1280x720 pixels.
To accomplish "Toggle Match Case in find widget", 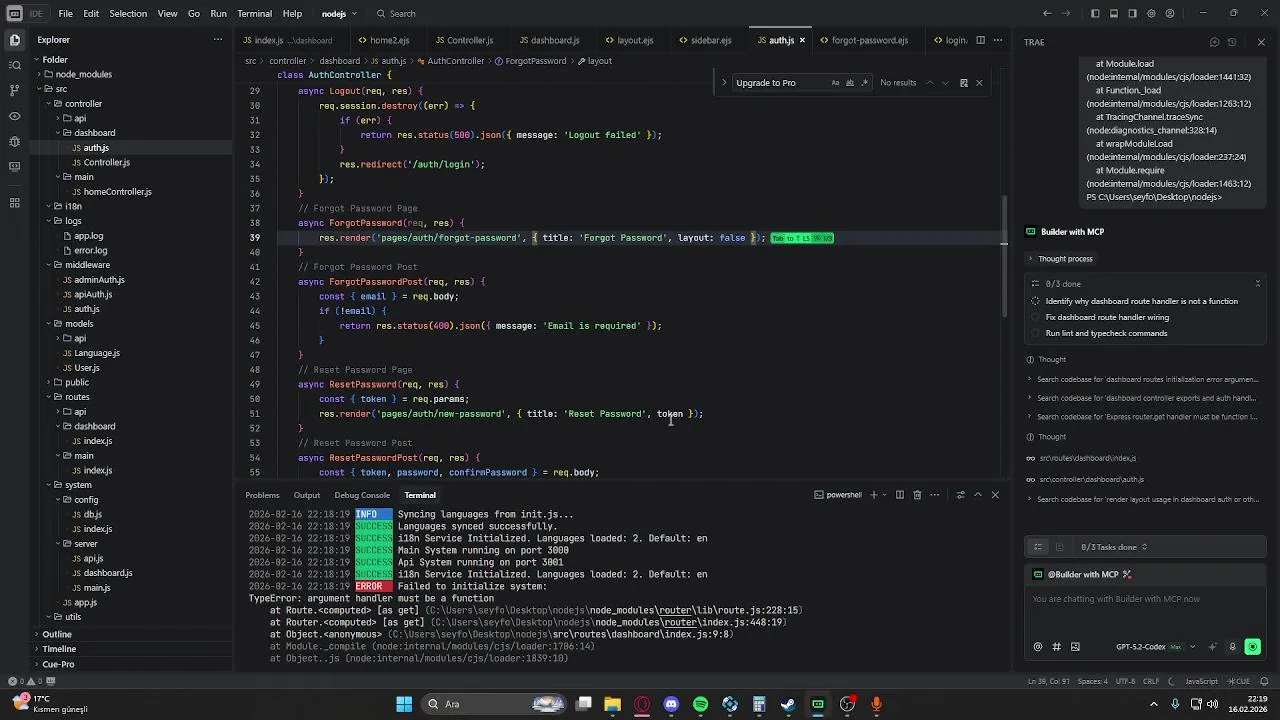I will 835,83.
